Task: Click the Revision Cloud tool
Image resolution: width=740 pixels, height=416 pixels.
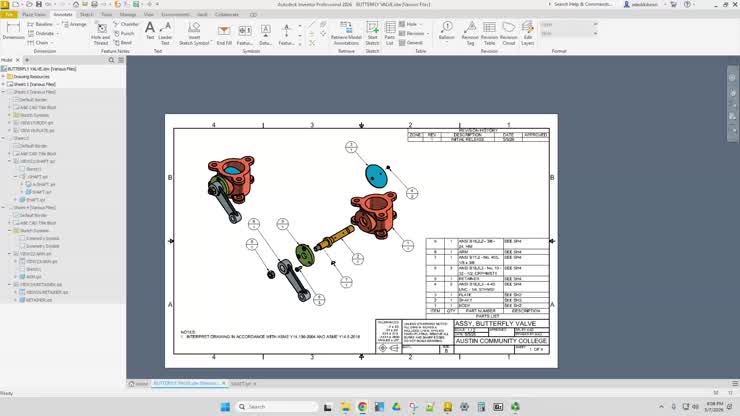Action: click(508, 33)
